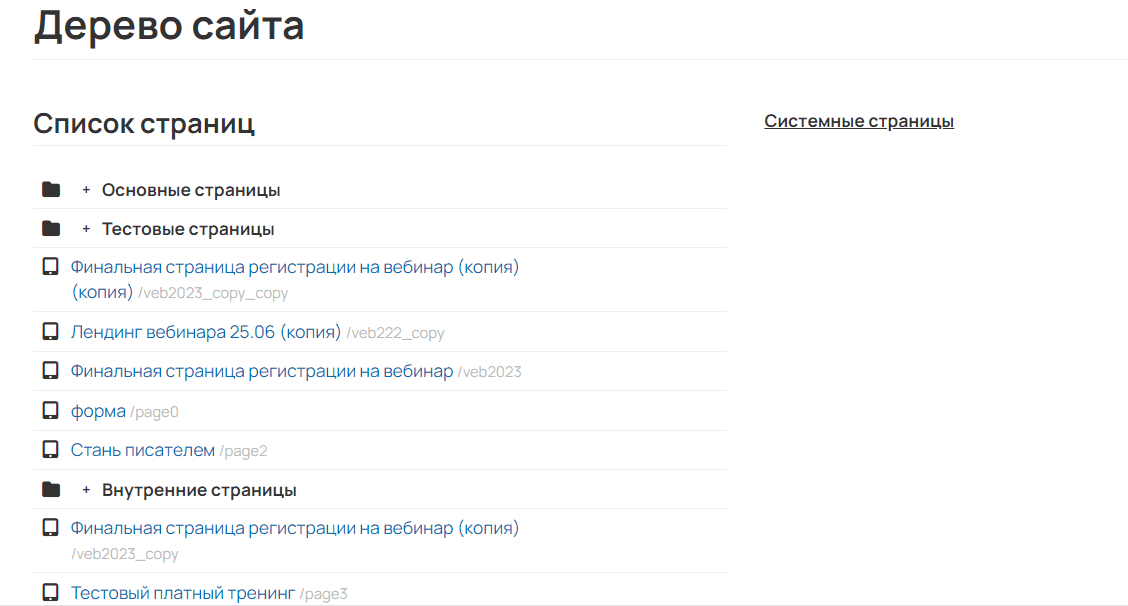
Task: Click page icon beside the /veb2023 page
Action: coord(50,371)
